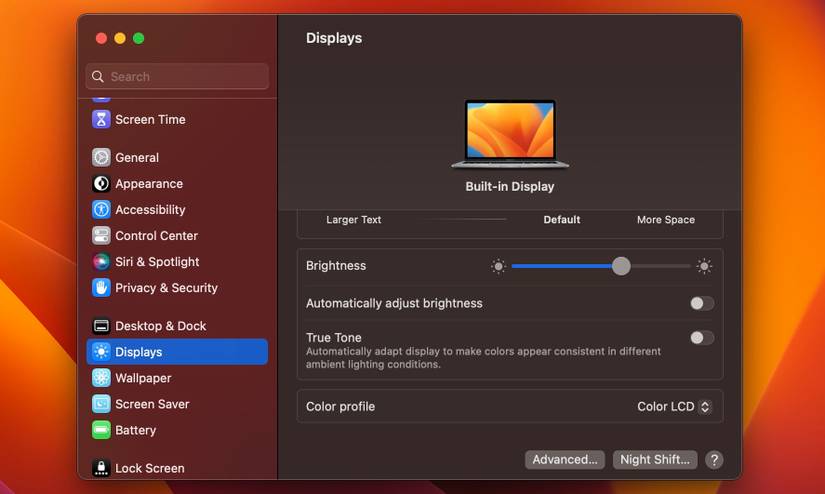825x494 pixels.
Task: Open Accessibility preferences
Action: tap(150, 209)
